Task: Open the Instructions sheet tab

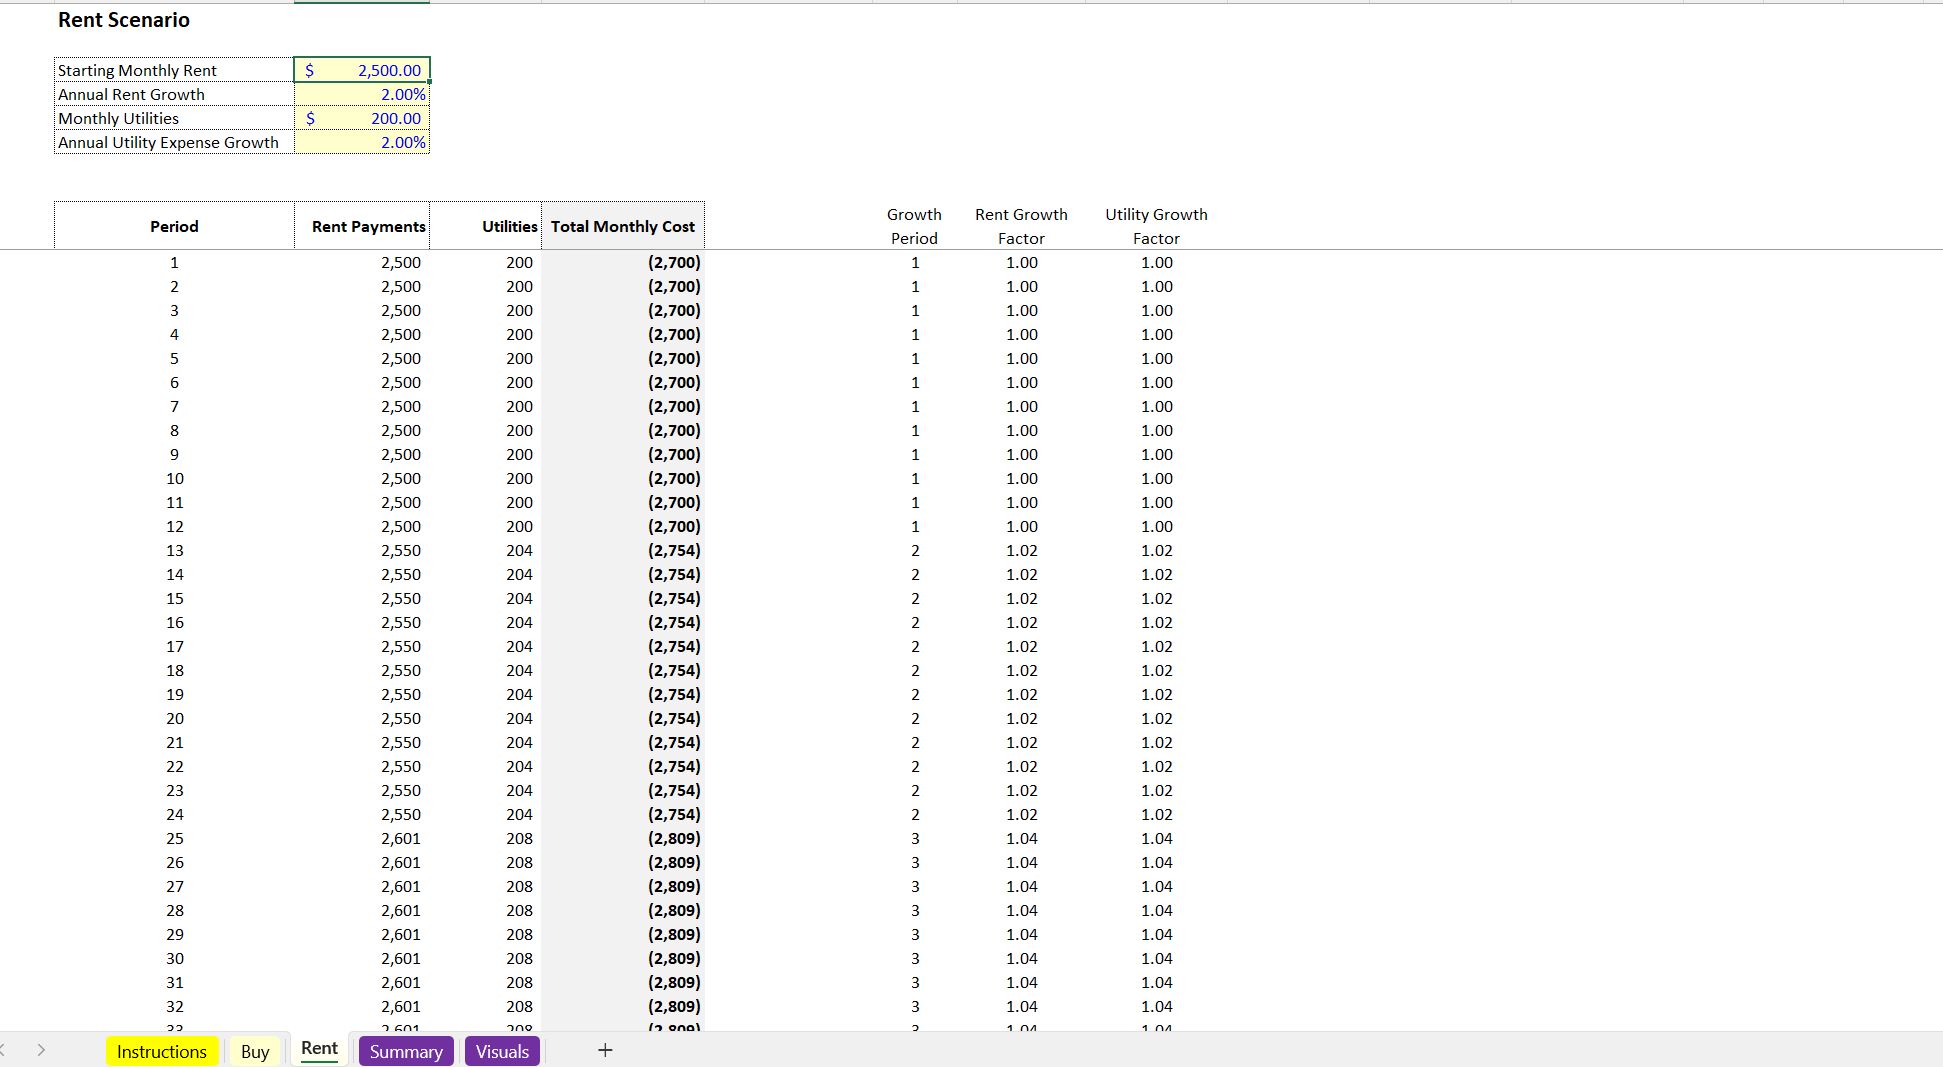Action: coord(161,1051)
